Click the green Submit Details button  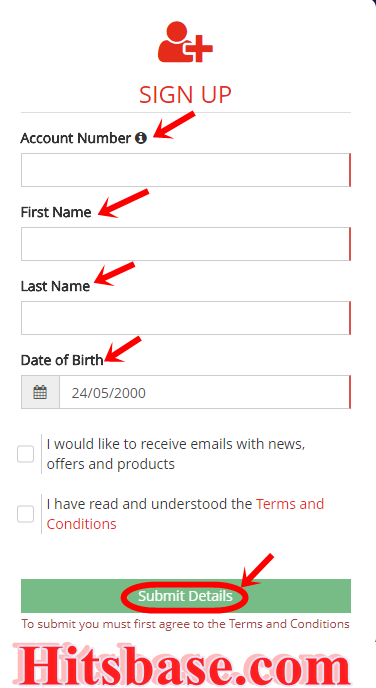pyautogui.click(x=186, y=596)
